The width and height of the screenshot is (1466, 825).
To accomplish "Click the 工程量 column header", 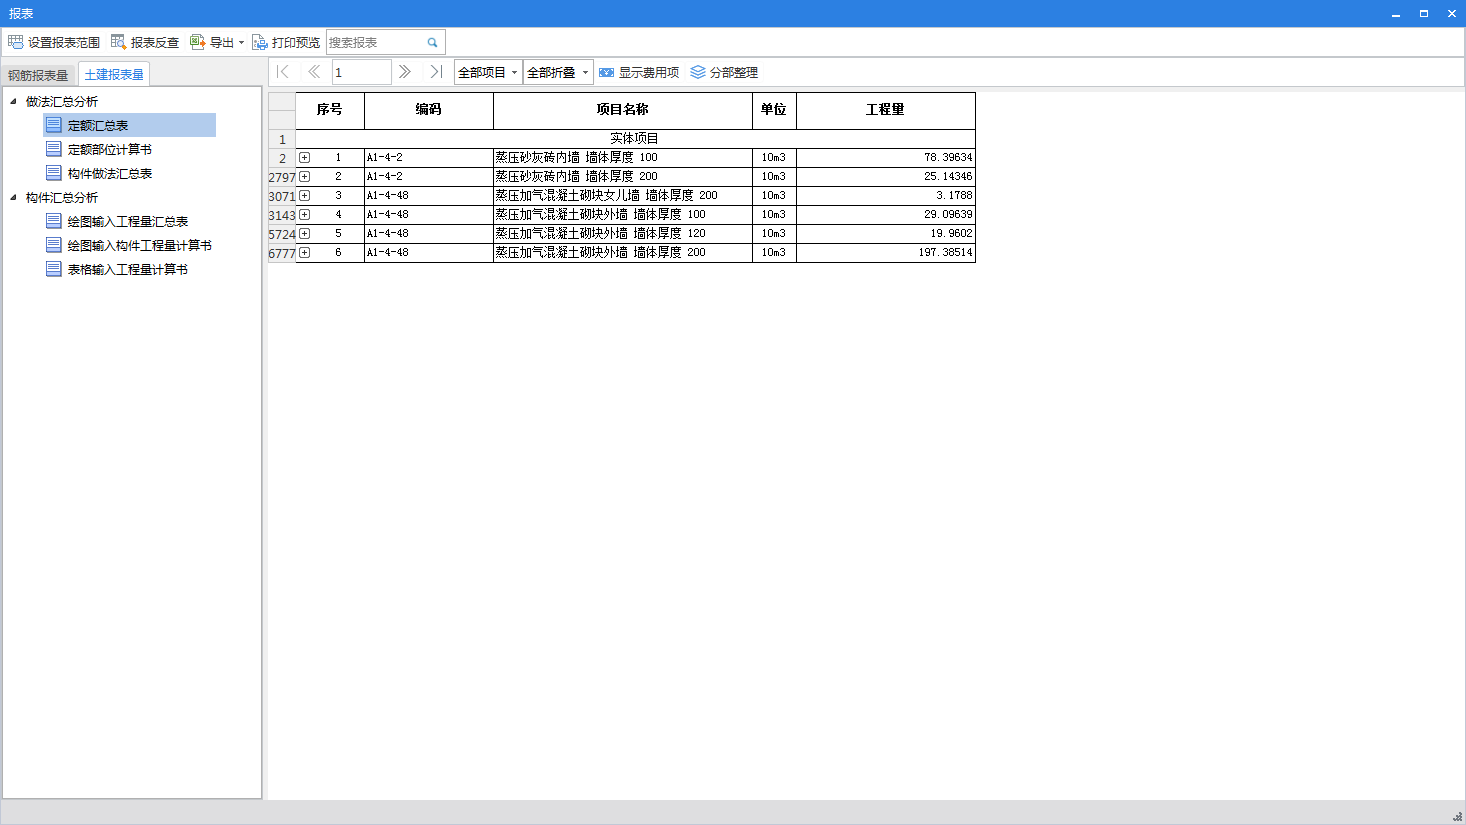I will [x=886, y=110].
